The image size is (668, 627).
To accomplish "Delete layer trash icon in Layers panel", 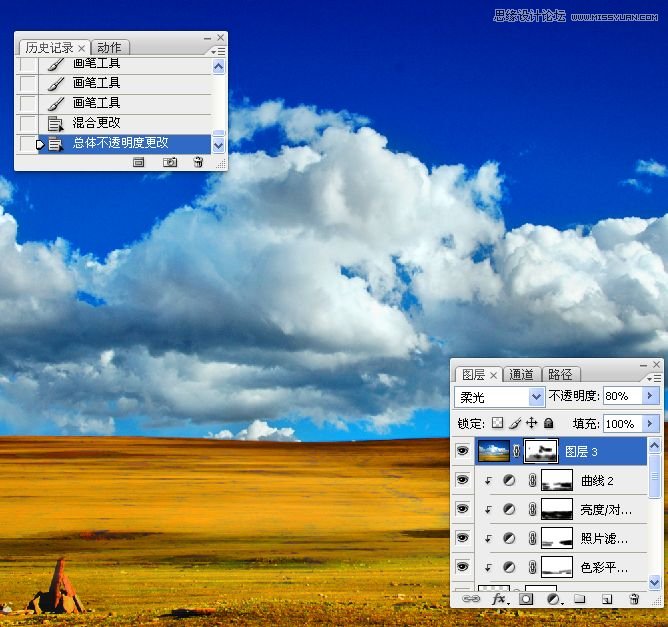I will pos(634,599).
